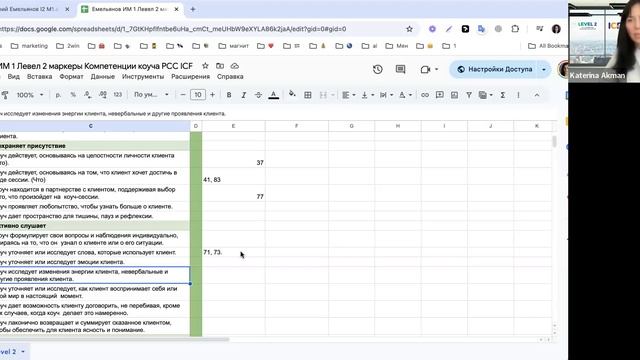640x360 pixels.
Task: Open the text rotation dropdown
Action: [x=405, y=95]
